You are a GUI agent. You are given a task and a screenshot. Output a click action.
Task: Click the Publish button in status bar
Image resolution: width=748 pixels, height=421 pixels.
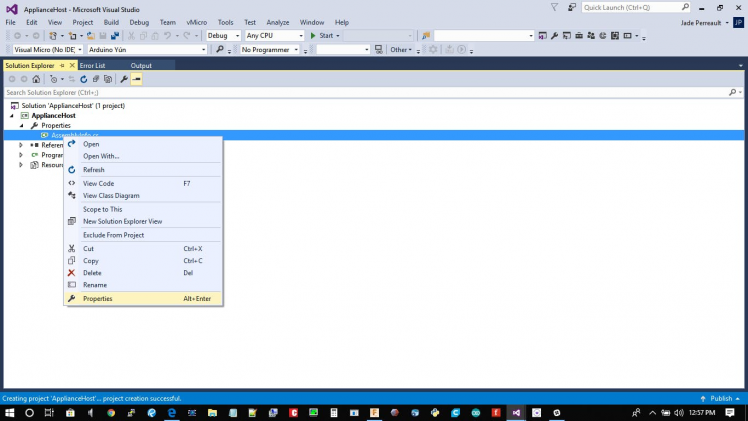(720, 399)
